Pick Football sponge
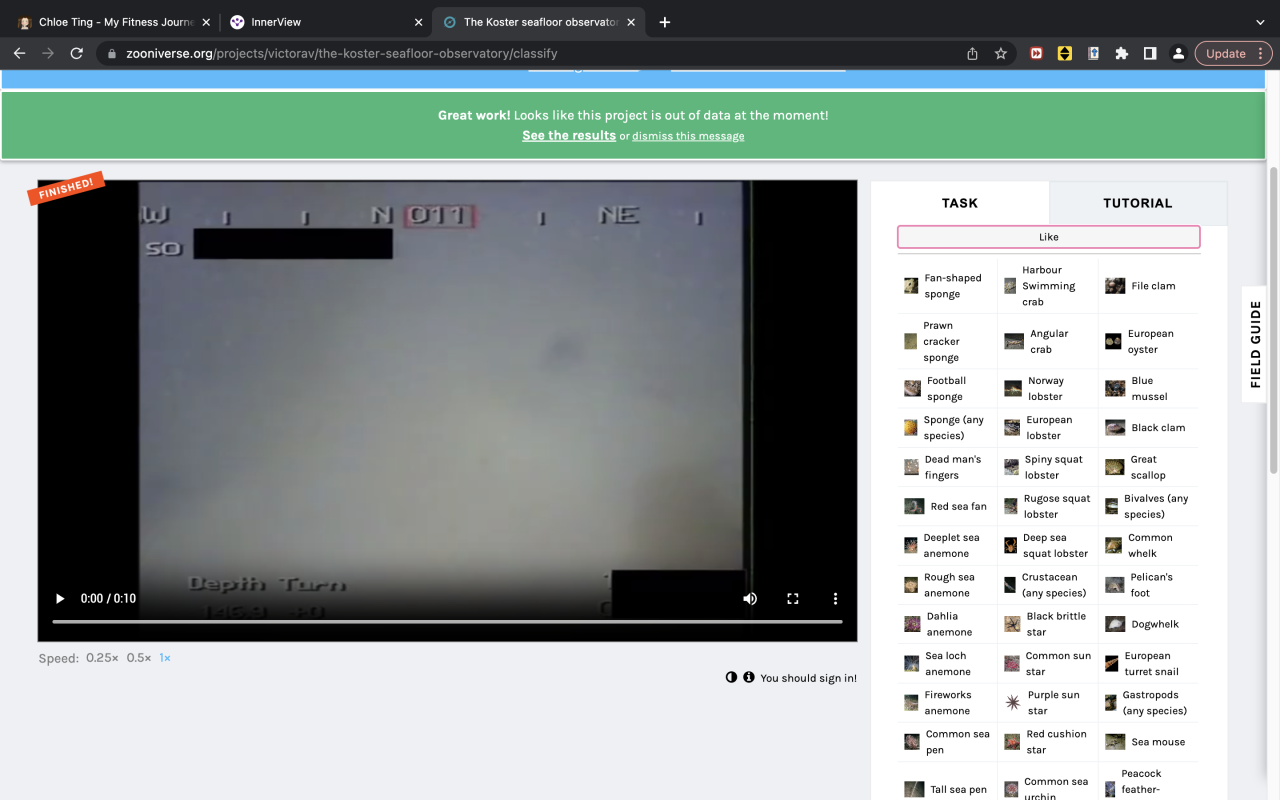This screenshot has height=800, width=1280. [x=948, y=388]
